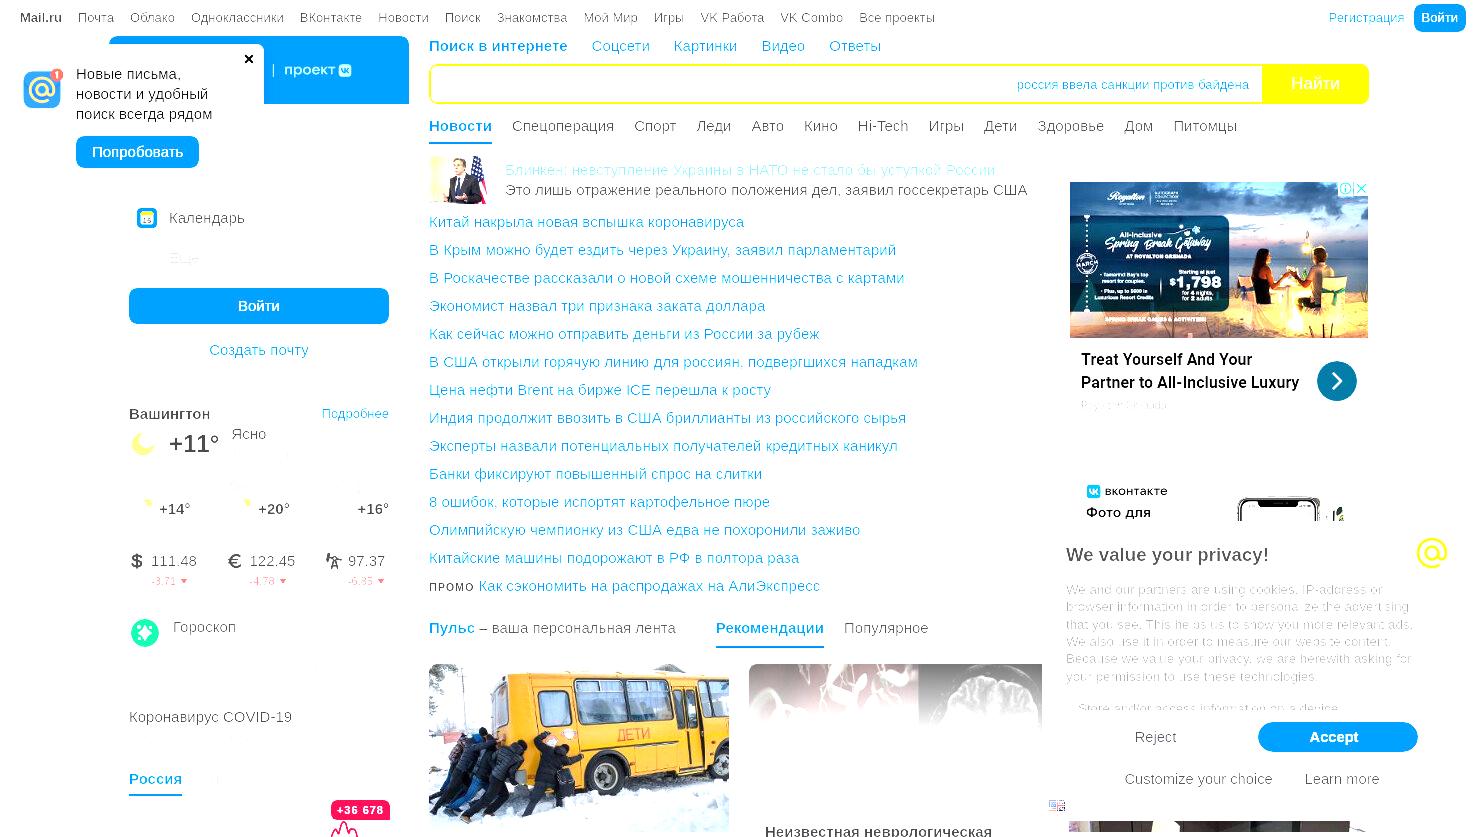Close the Mail app promo popup
This screenshot has height=837, width=1478.
point(249,59)
